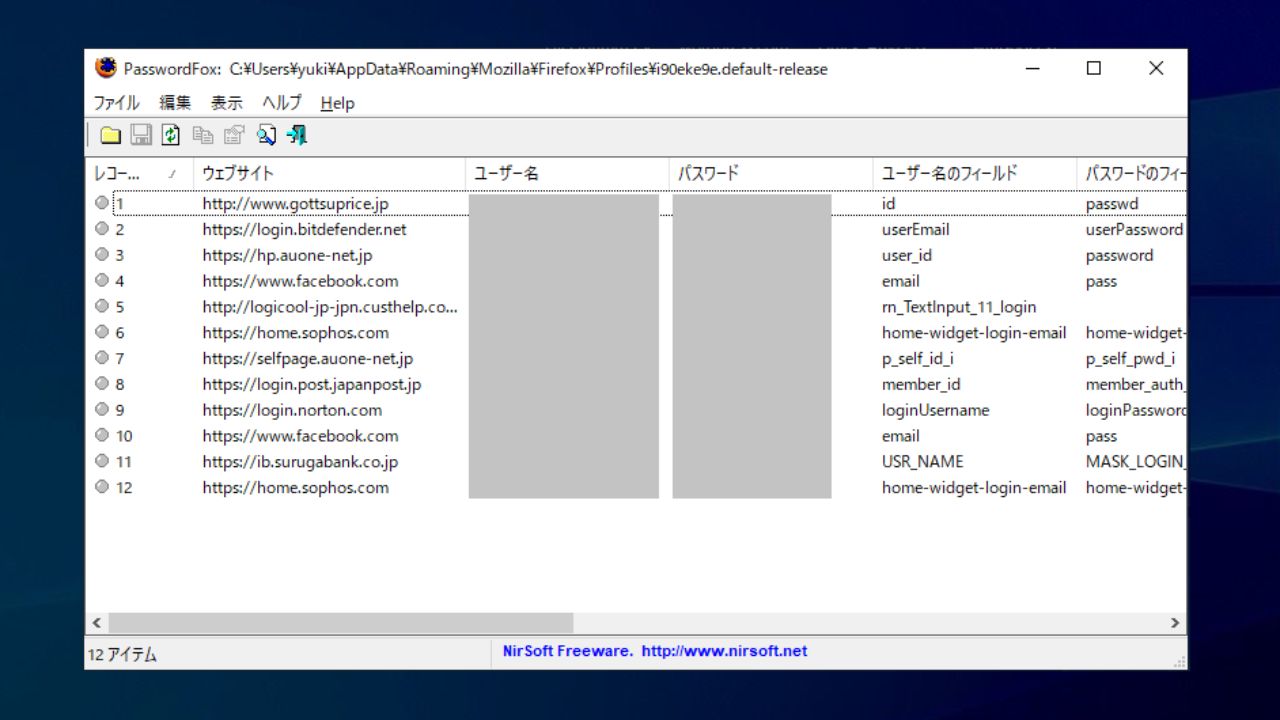Viewport: 1280px width, 720px height.
Task: Click the horizontal scrollbar right arrow
Action: pyautogui.click(x=1176, y=622)
